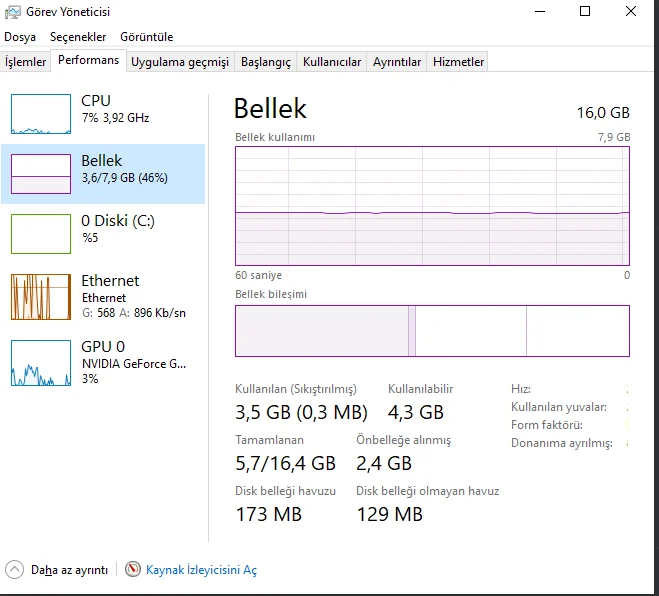
Task: Click the Resource Monitor icon at bottom
Action: (133, 570)
